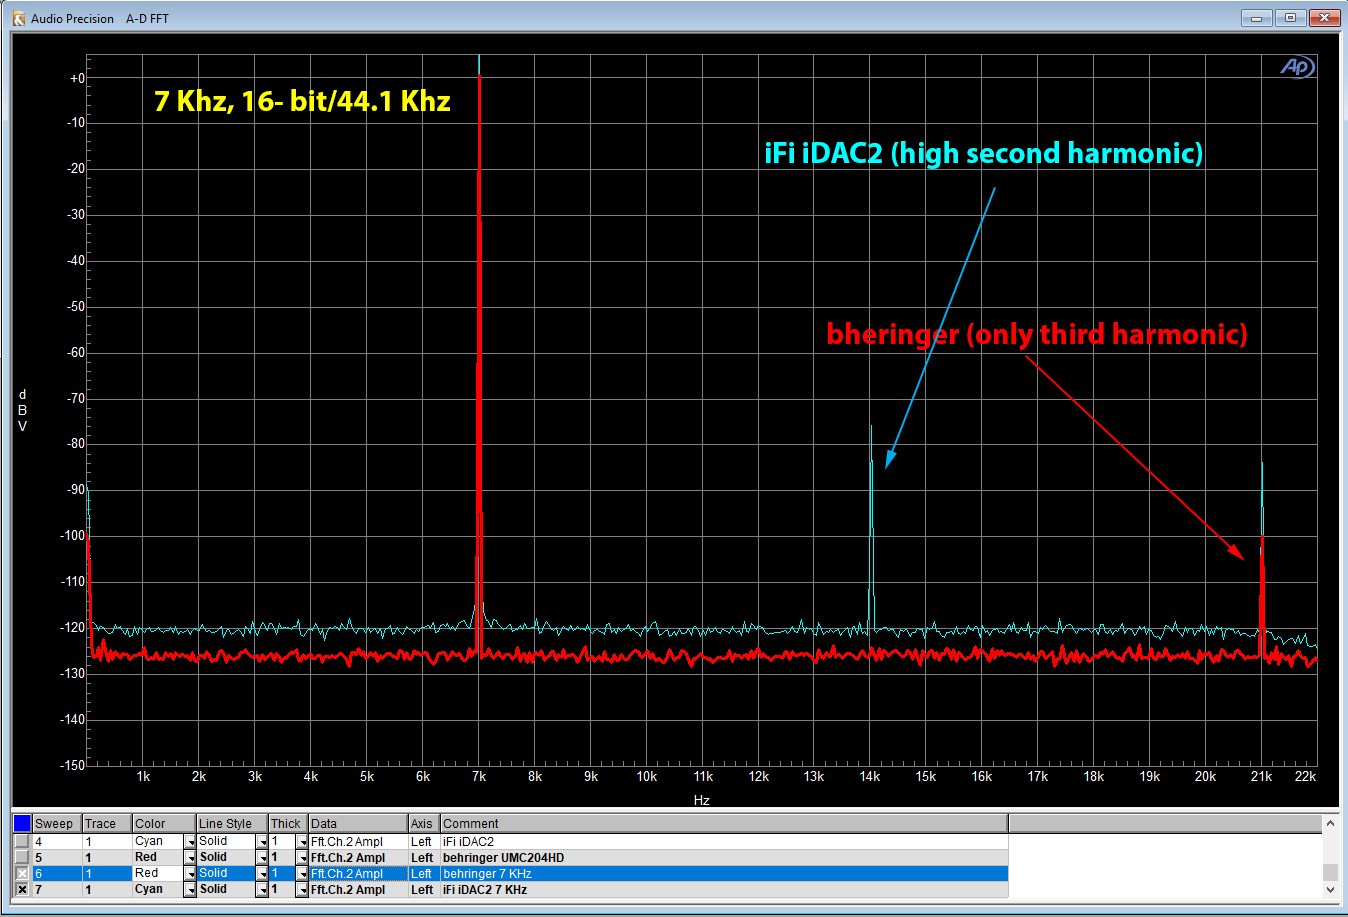Open line style dropdown for sweep 6
Screen dimensions: 1348x917
pyautogui.click(x=262, y=874)
